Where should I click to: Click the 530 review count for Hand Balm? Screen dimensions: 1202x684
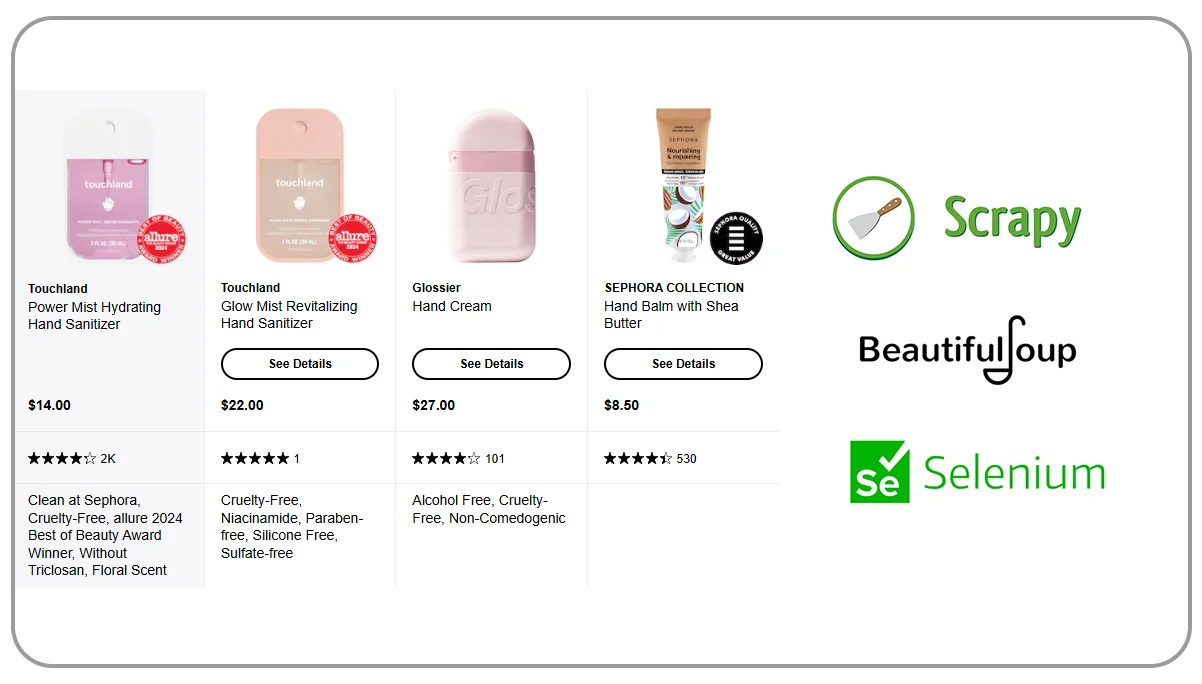pyautogui.click(x=684, y=458)
